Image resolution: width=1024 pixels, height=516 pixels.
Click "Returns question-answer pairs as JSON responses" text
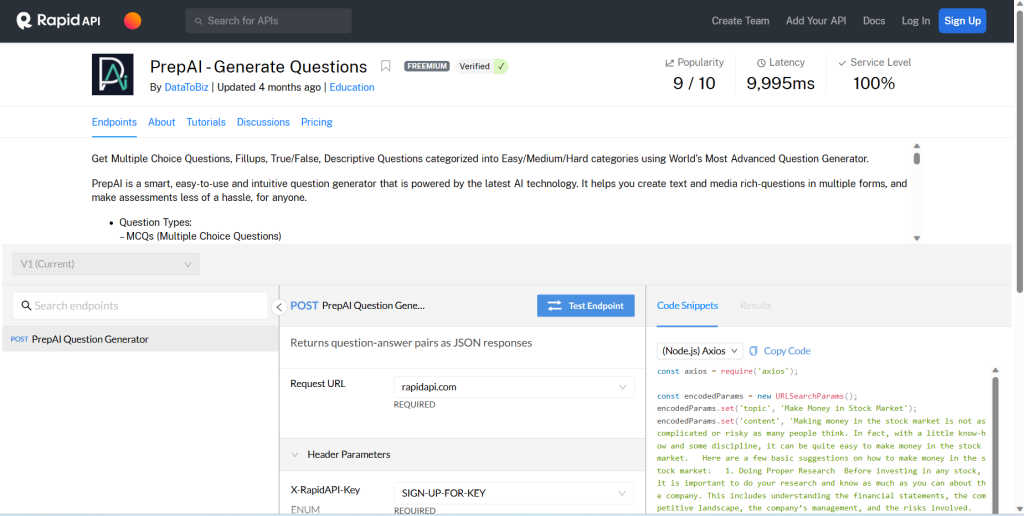point(411,343)
